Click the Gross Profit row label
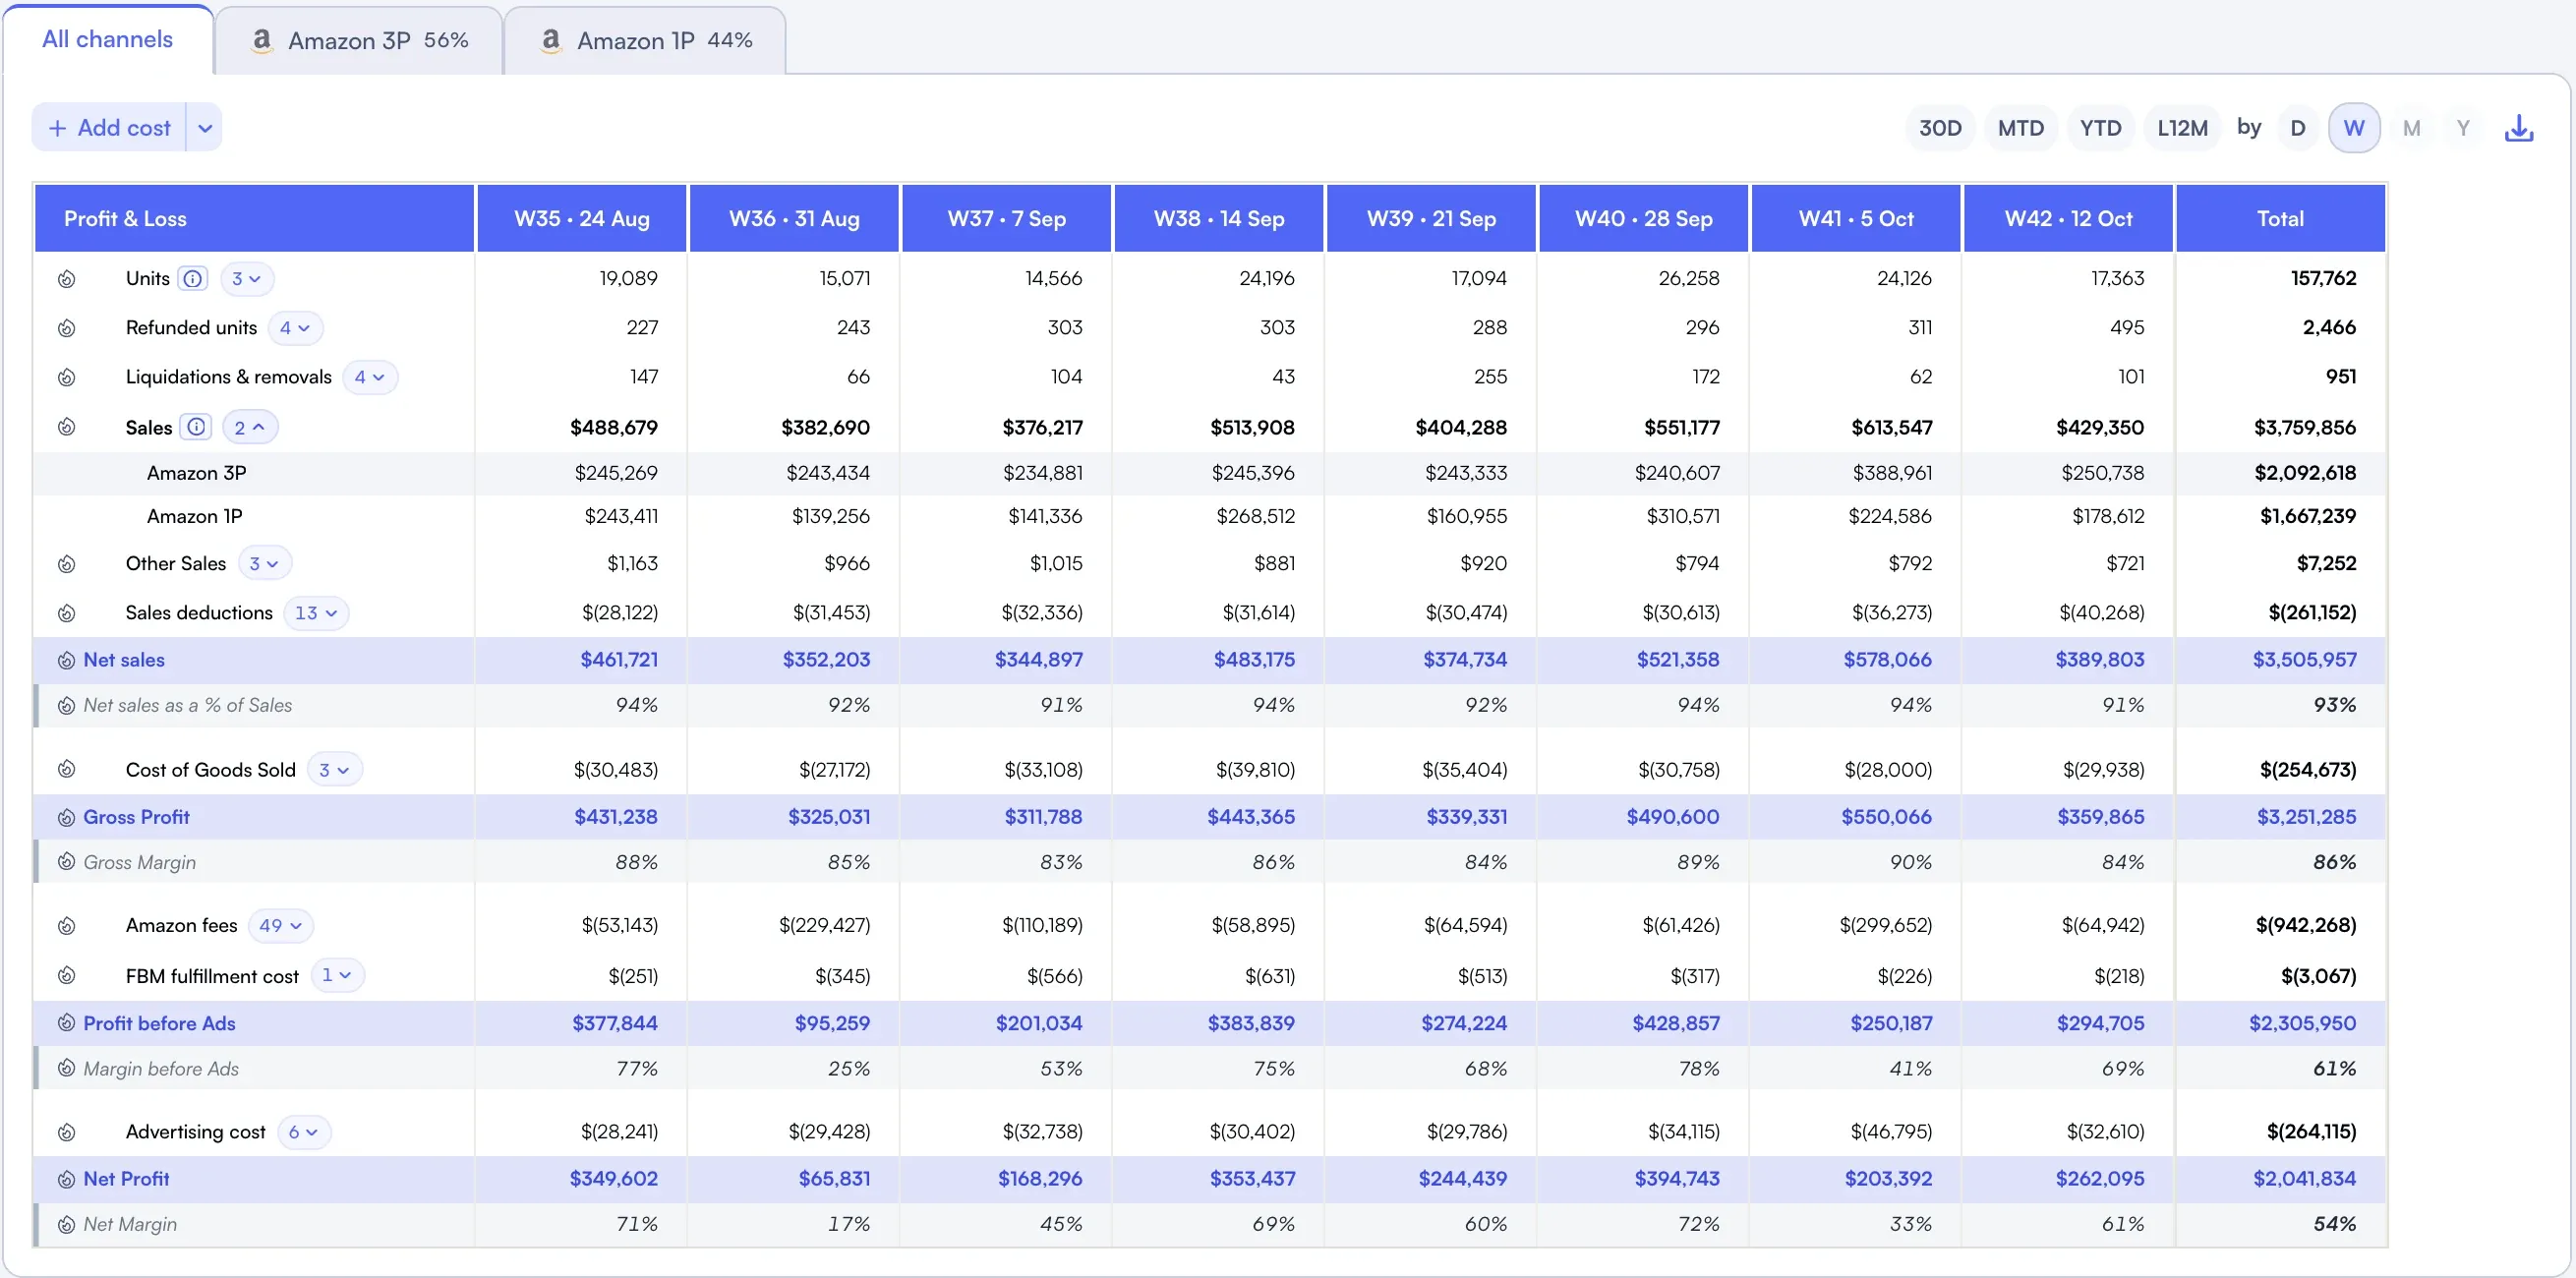The height and width of the screenshot is (1278, 2576). click(x=136, y=817)
